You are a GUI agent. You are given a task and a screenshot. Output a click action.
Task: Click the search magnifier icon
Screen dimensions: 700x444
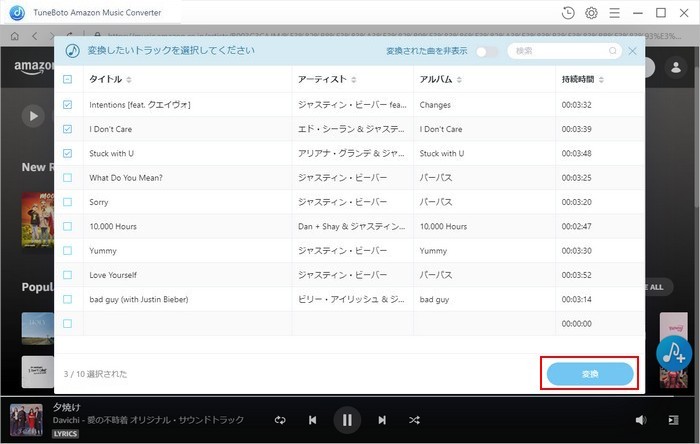tap(612, 51)
